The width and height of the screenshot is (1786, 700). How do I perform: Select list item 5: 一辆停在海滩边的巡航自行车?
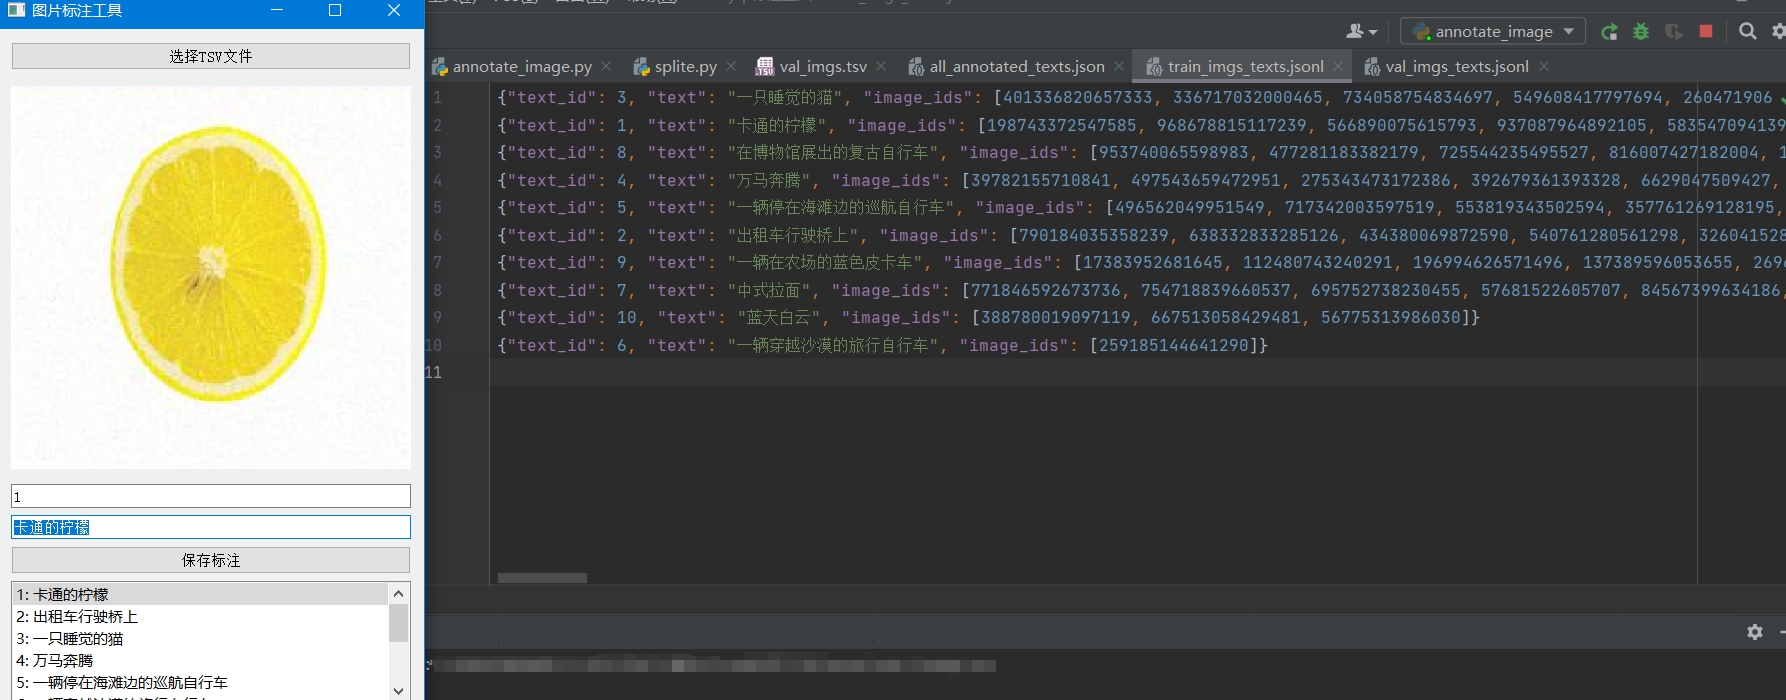199,682
